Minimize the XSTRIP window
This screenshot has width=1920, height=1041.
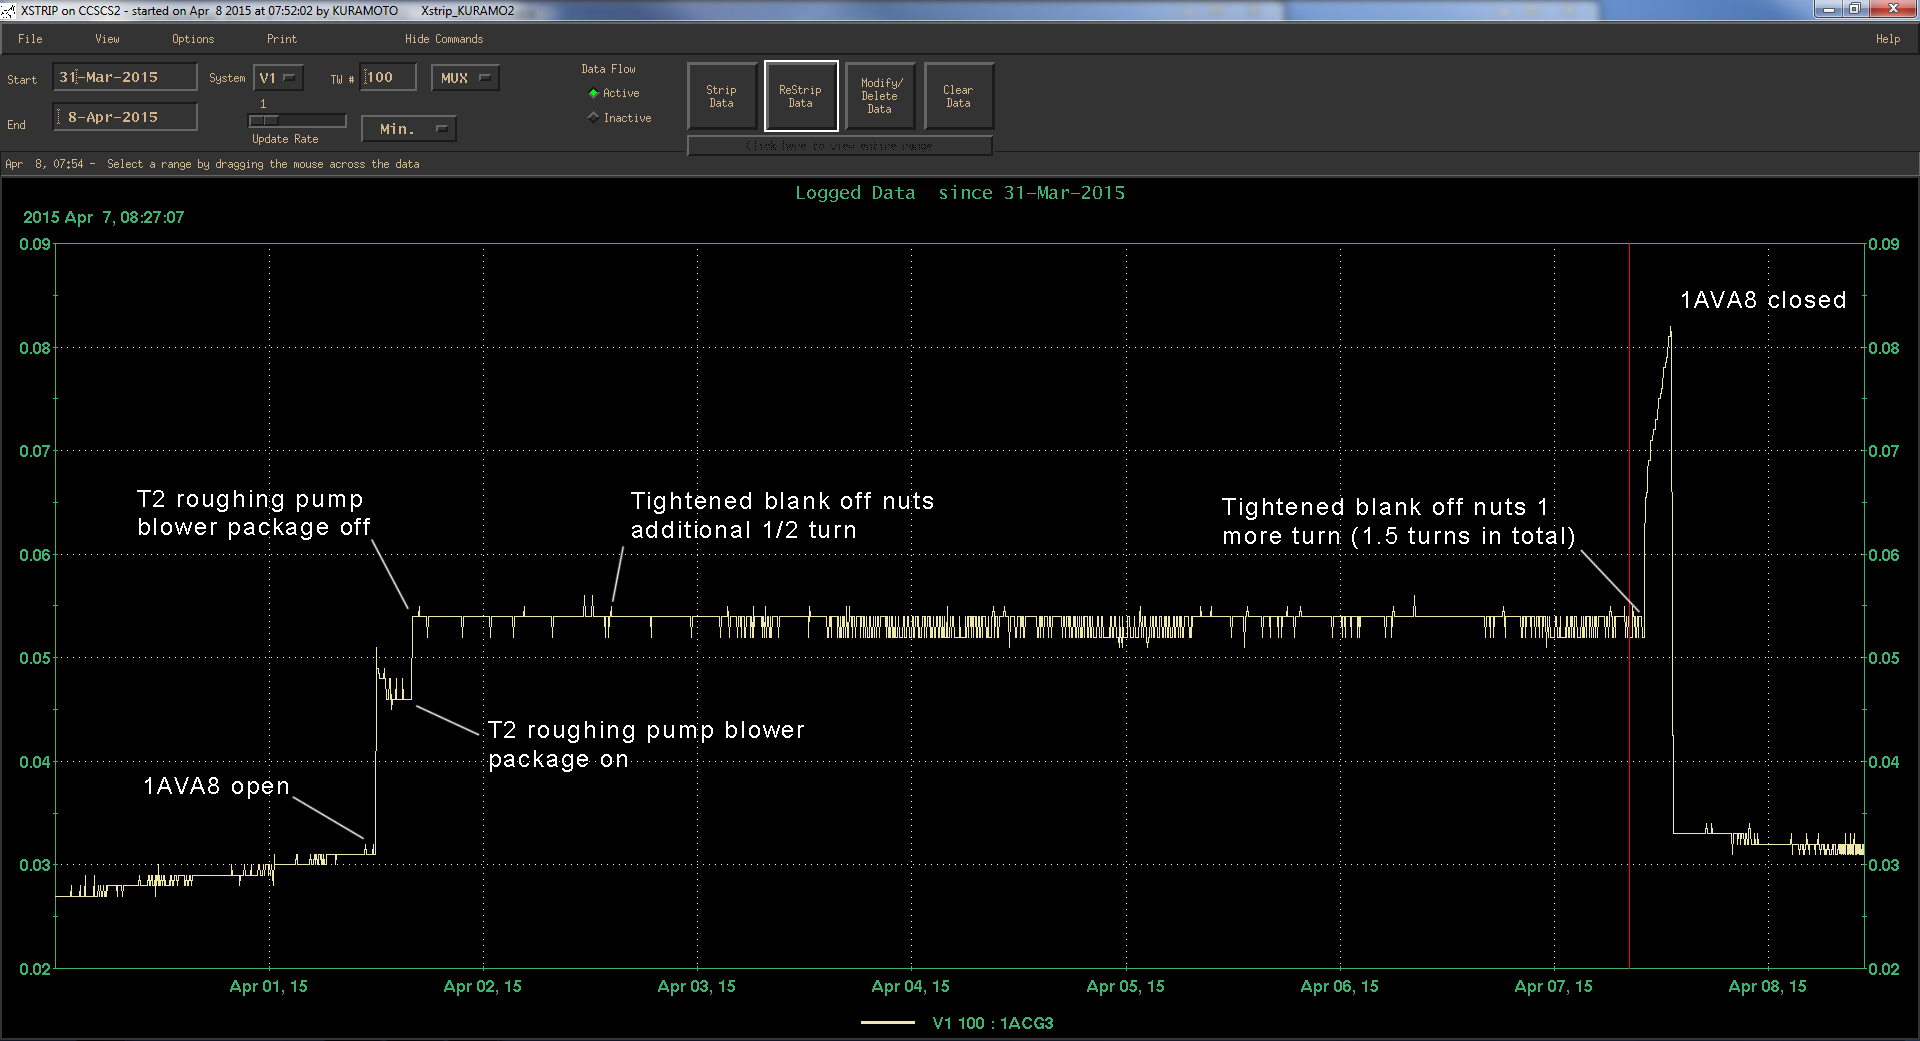click(x=1828, y=9)
